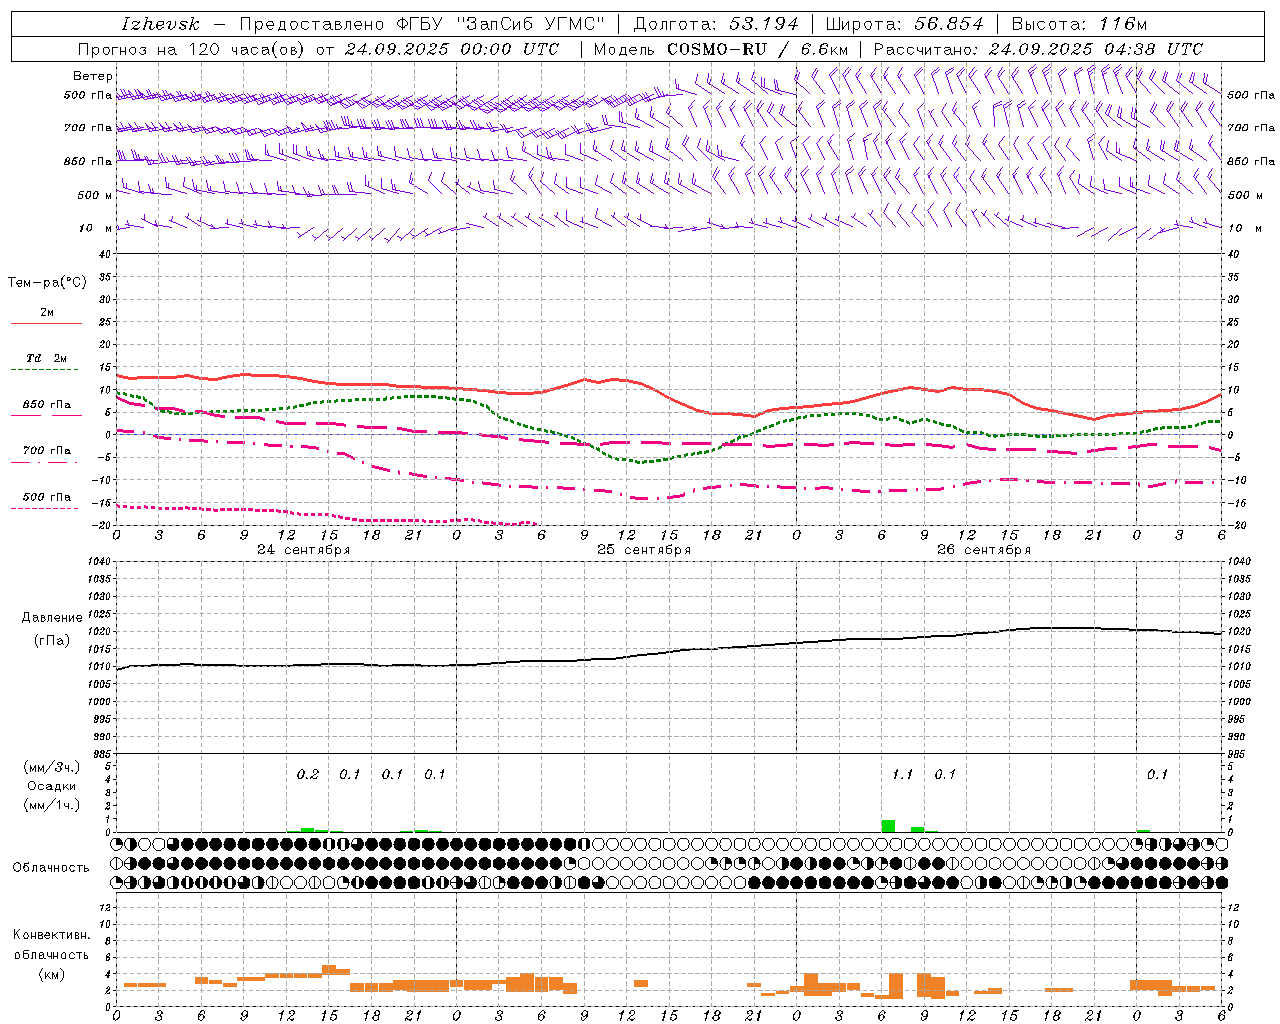
Task: Click the 1040 value on left pressure axis
Action: tap(97, 562)
